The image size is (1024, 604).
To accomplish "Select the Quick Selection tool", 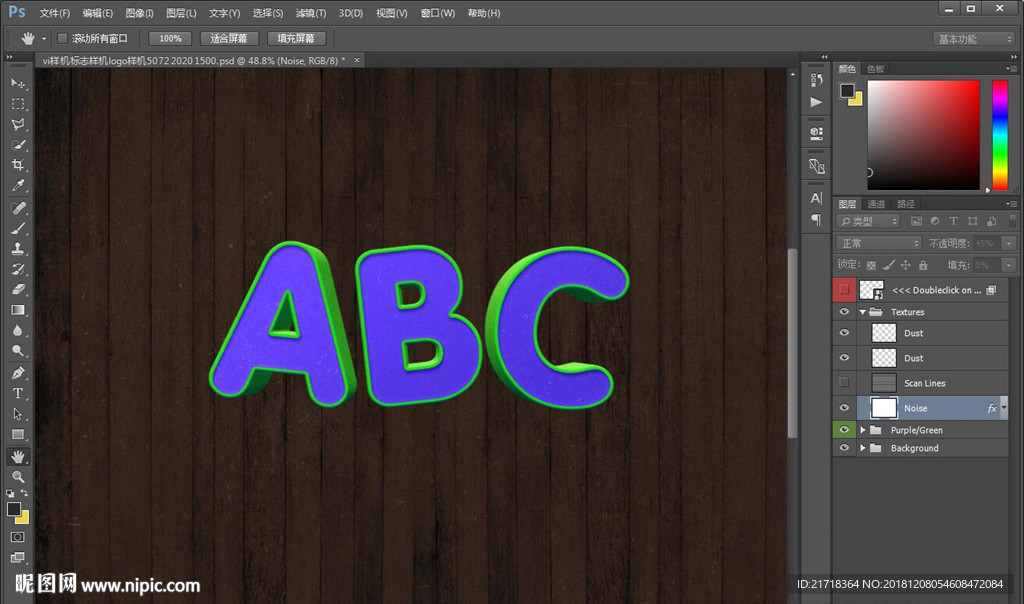I will [18, 144].
